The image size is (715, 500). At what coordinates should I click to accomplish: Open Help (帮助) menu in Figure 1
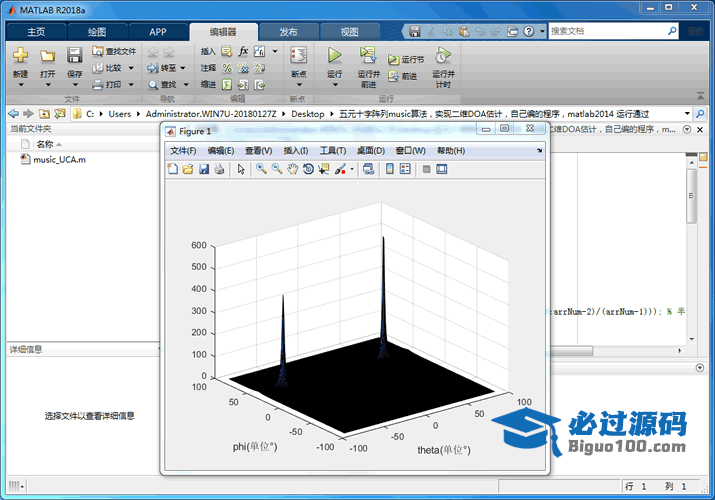(x=451, y=150)
